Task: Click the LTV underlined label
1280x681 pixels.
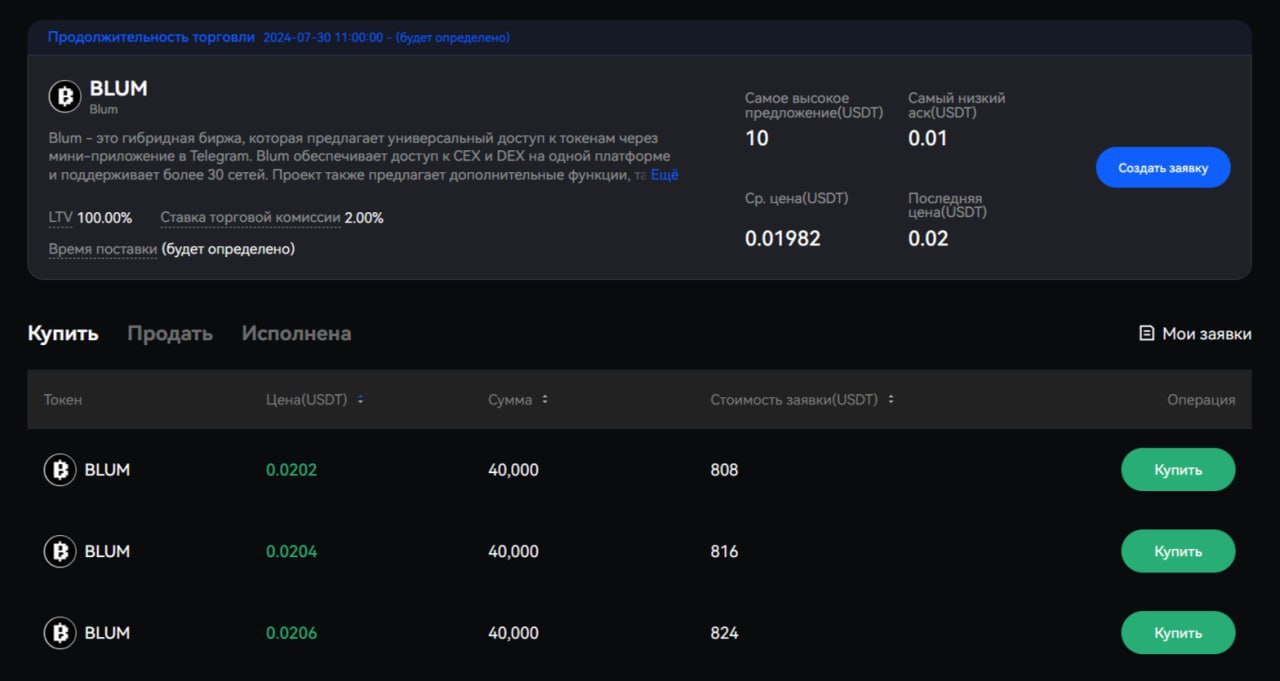Action: pyautogui.click(x=60, y=218)
